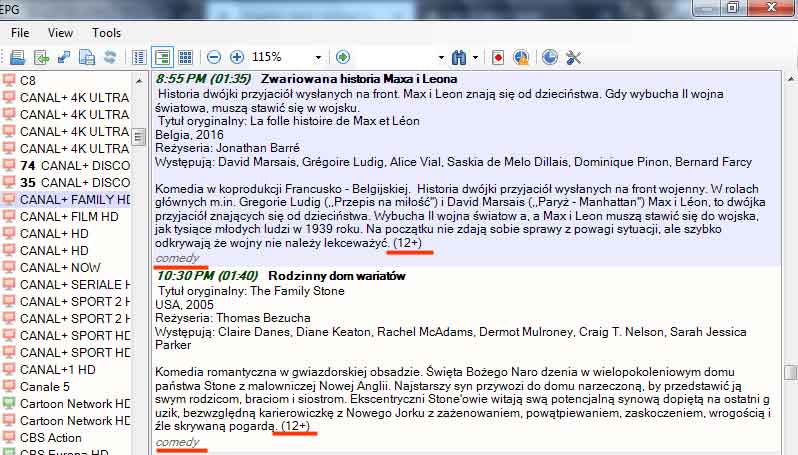Click the zoom out minus icon

point(214,57)
